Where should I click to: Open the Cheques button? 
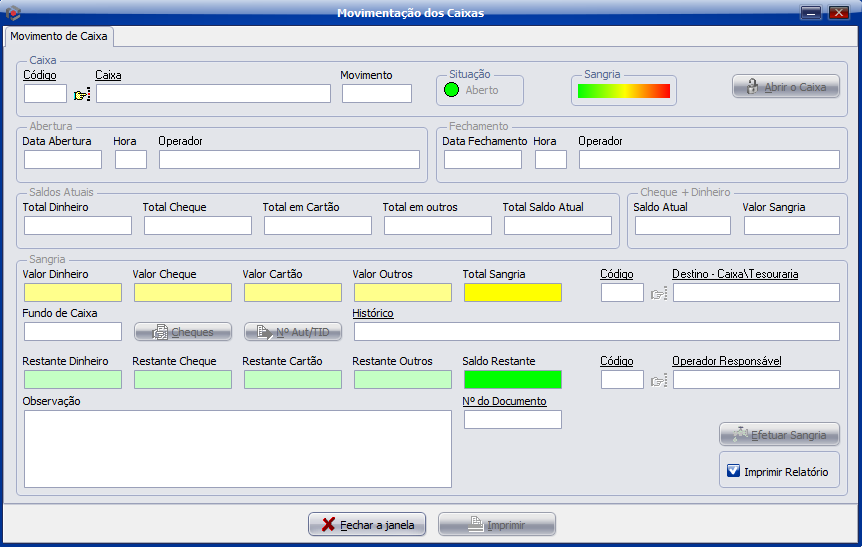(x=183, y=332)
